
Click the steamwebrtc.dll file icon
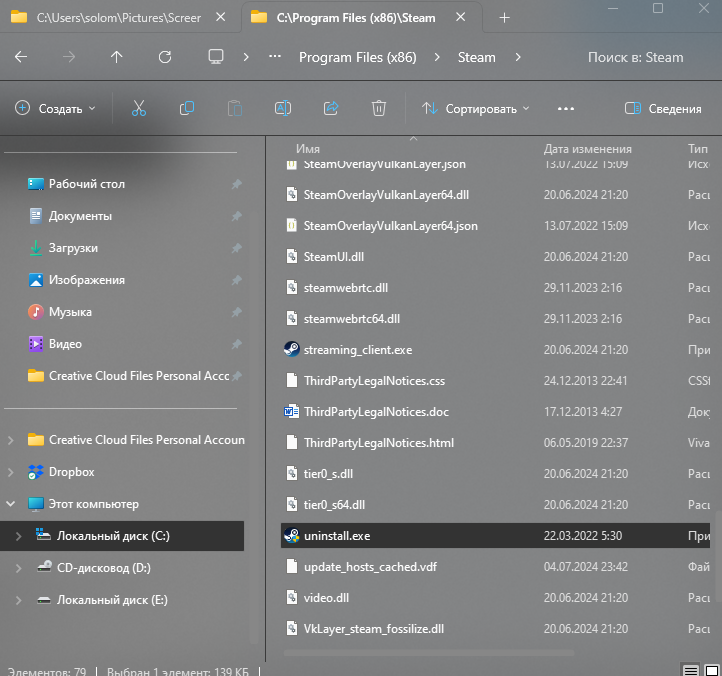291,287
